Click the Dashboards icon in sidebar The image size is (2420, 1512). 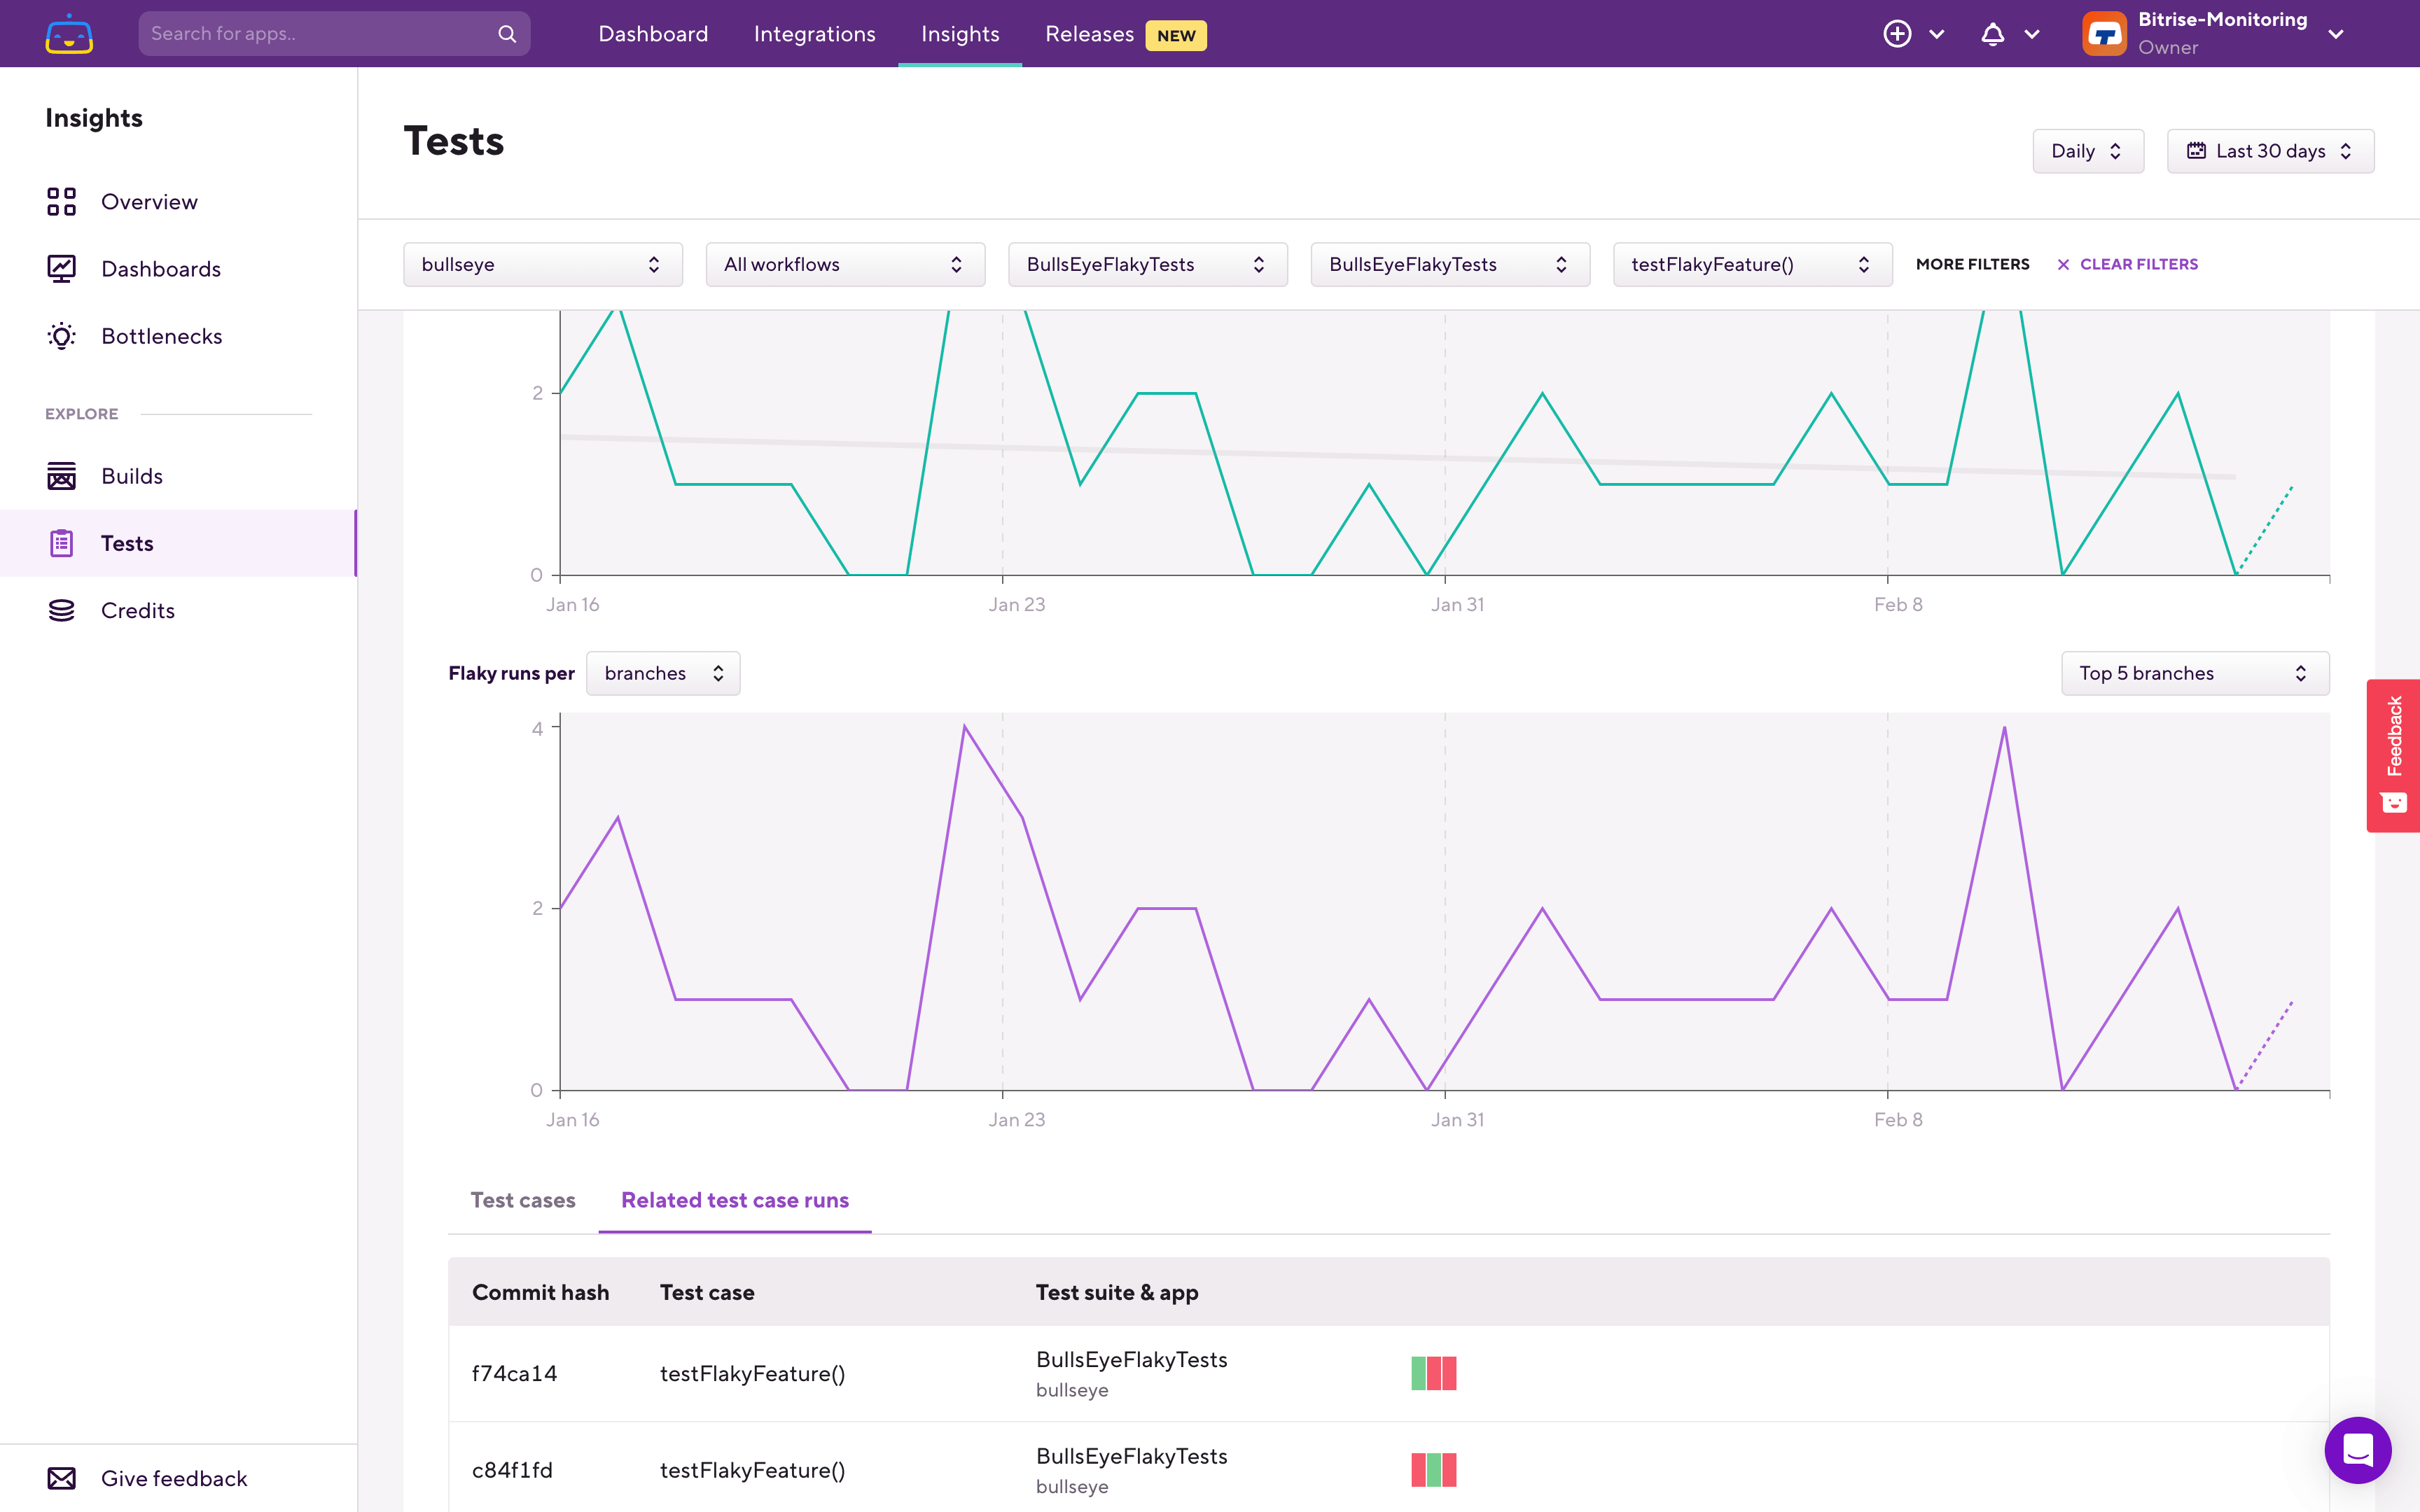point(60,268)
